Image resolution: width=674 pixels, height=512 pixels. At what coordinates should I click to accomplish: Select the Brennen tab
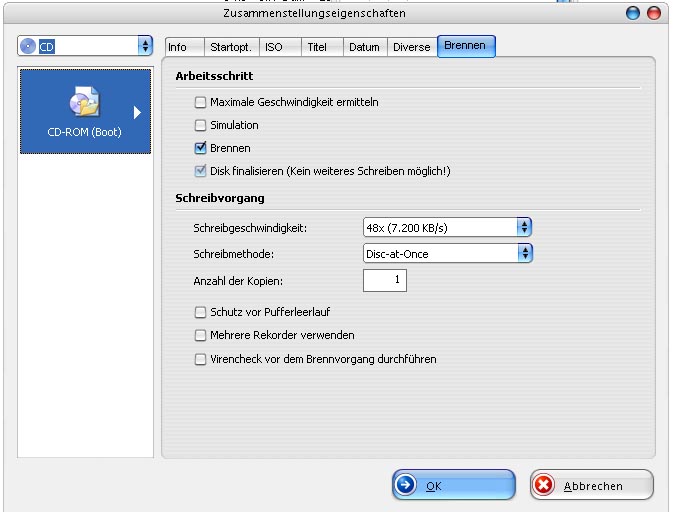[466, 46]
